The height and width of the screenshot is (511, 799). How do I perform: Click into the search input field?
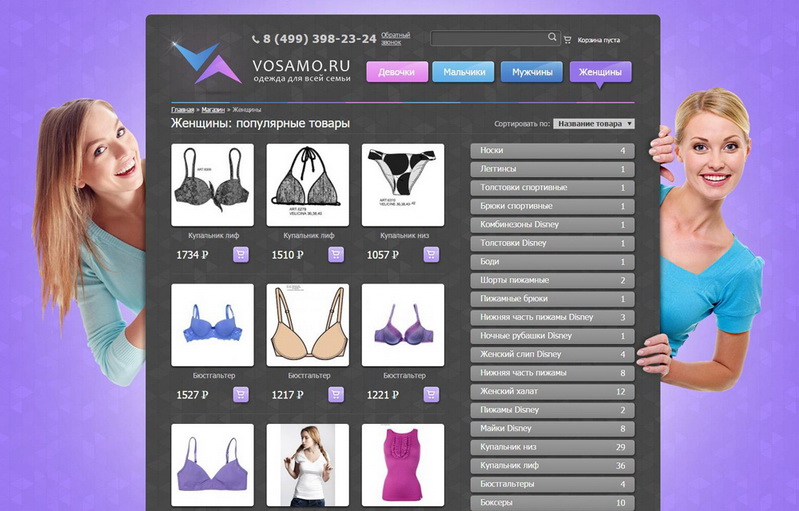tap(488, 38)
